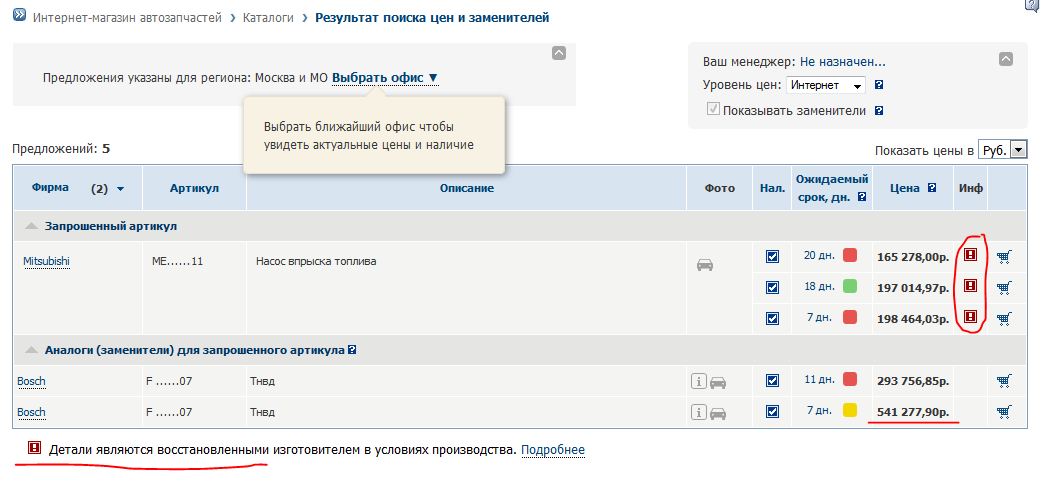Go to the 'Интернет-магазин автозапчастей' breadcrumb
This screenshot has width=1051, height=484.
127,18
